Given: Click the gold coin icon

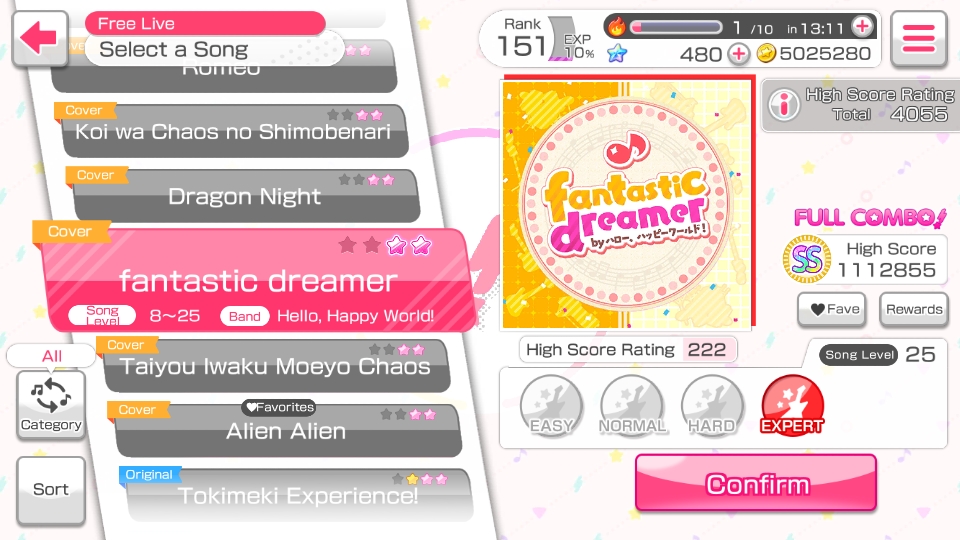Looking at the screenshot, I should 766,54.
